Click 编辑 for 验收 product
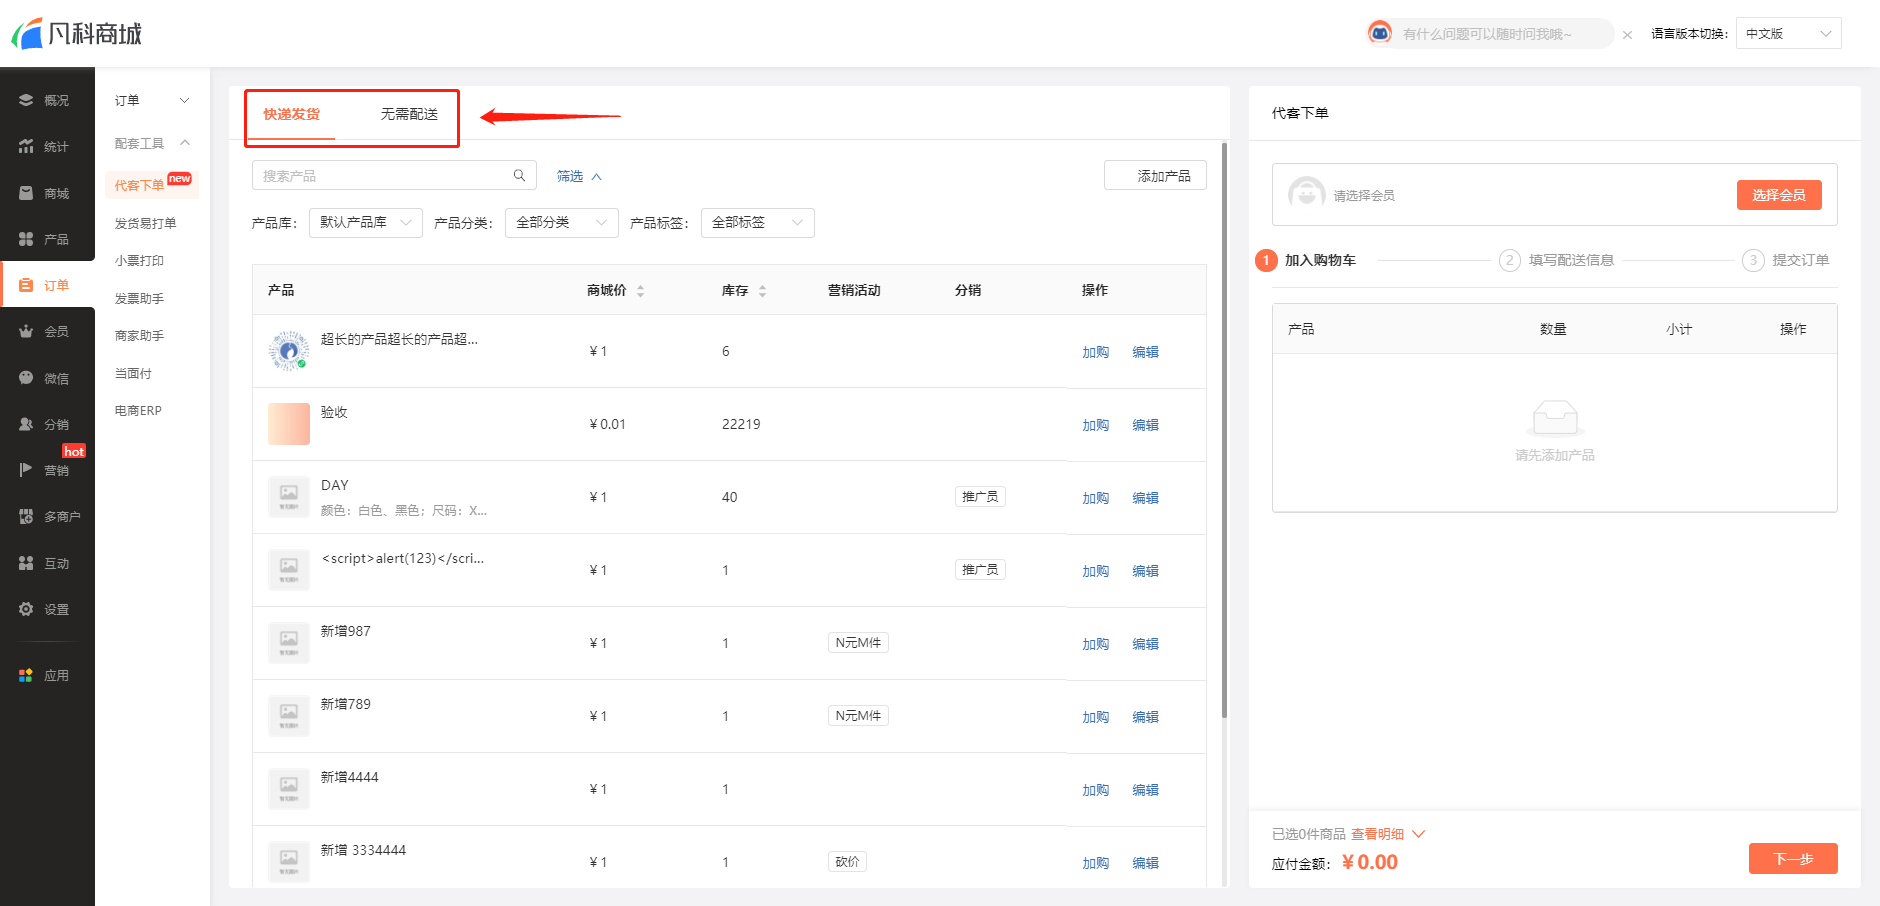1880x906 pixels. click(x=1145, y=425)
